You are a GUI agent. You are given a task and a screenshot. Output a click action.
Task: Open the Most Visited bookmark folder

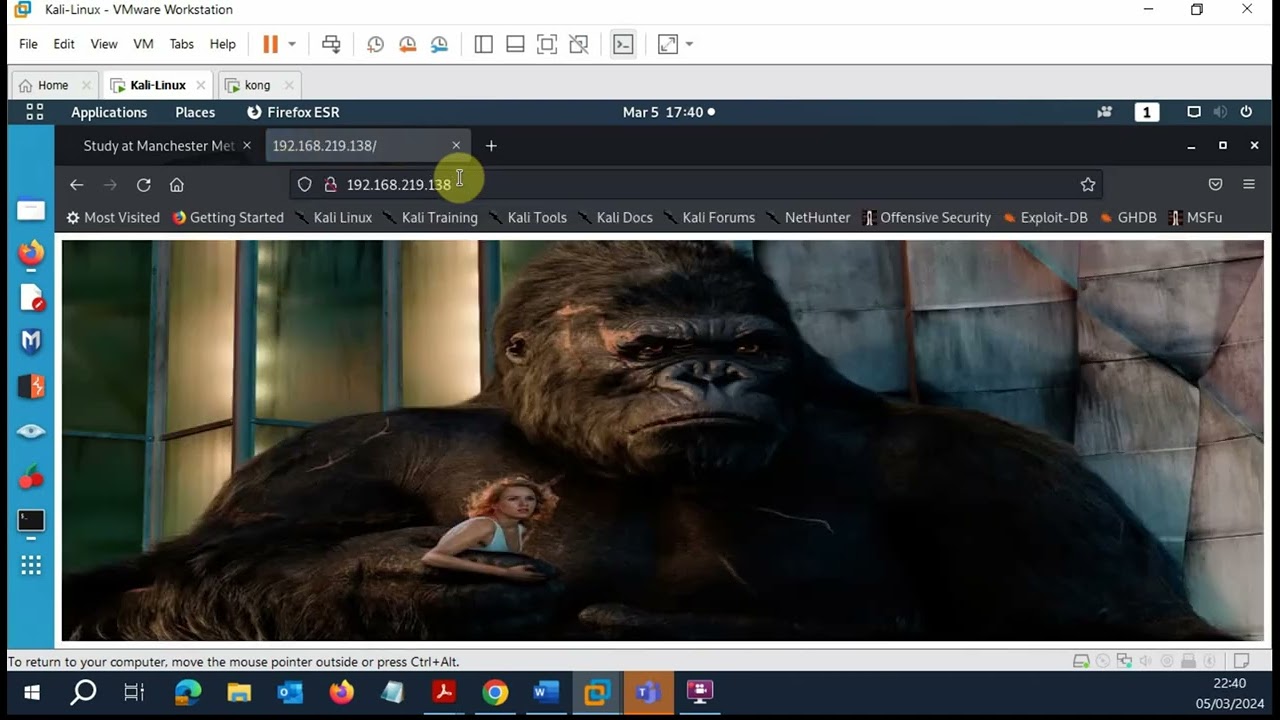pyautogui.click(x=113, y=218)
